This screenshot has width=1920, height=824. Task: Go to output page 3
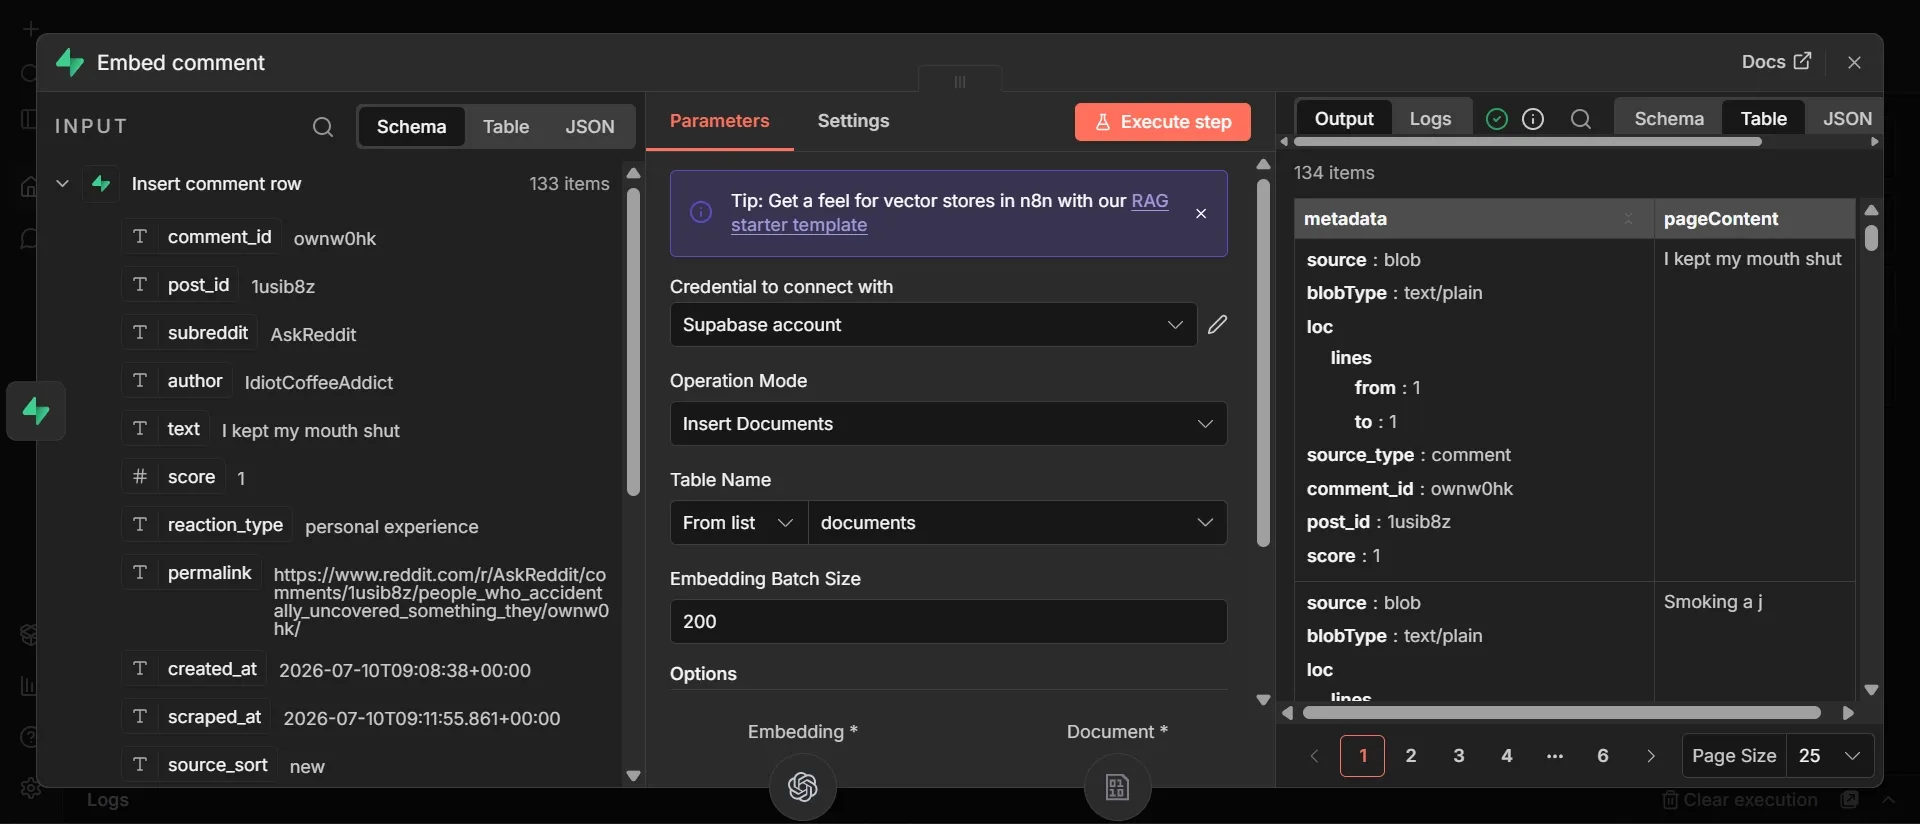coord(1458,756)
